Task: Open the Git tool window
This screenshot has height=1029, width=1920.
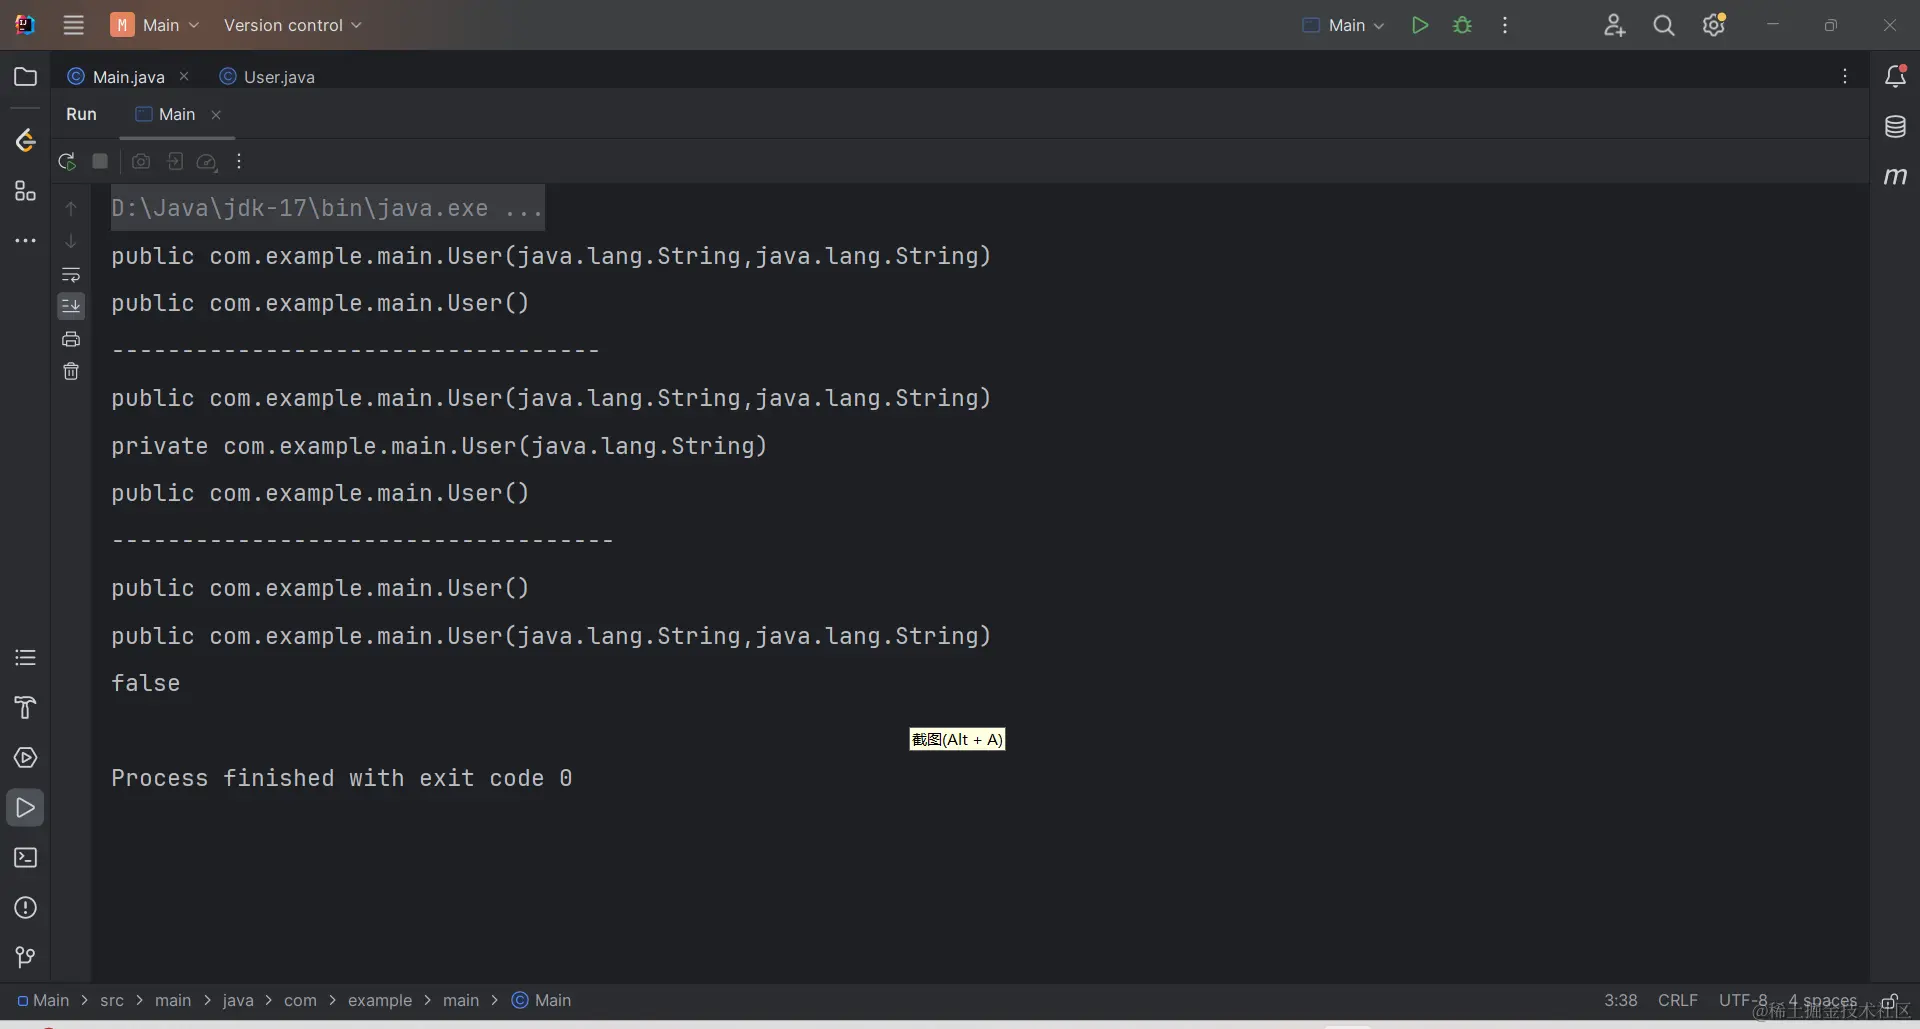Action: (26, 957)
